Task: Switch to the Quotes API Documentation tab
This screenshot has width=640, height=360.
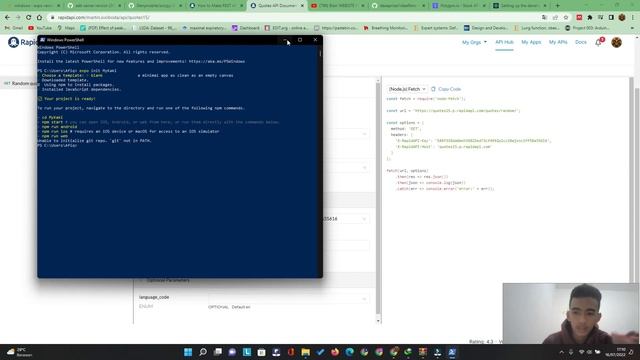Action: coord(276,6)
